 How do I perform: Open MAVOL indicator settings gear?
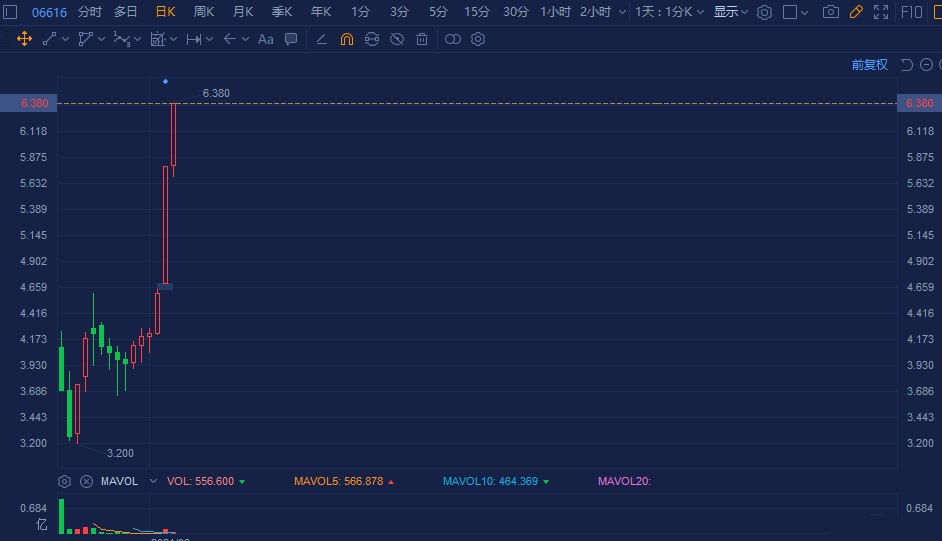[x=65, y=481]
